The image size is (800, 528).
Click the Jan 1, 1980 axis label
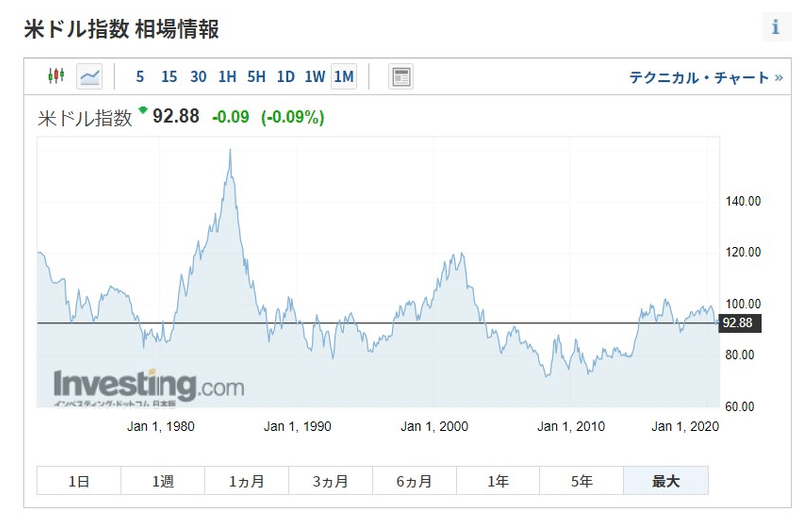coord(161,426)
